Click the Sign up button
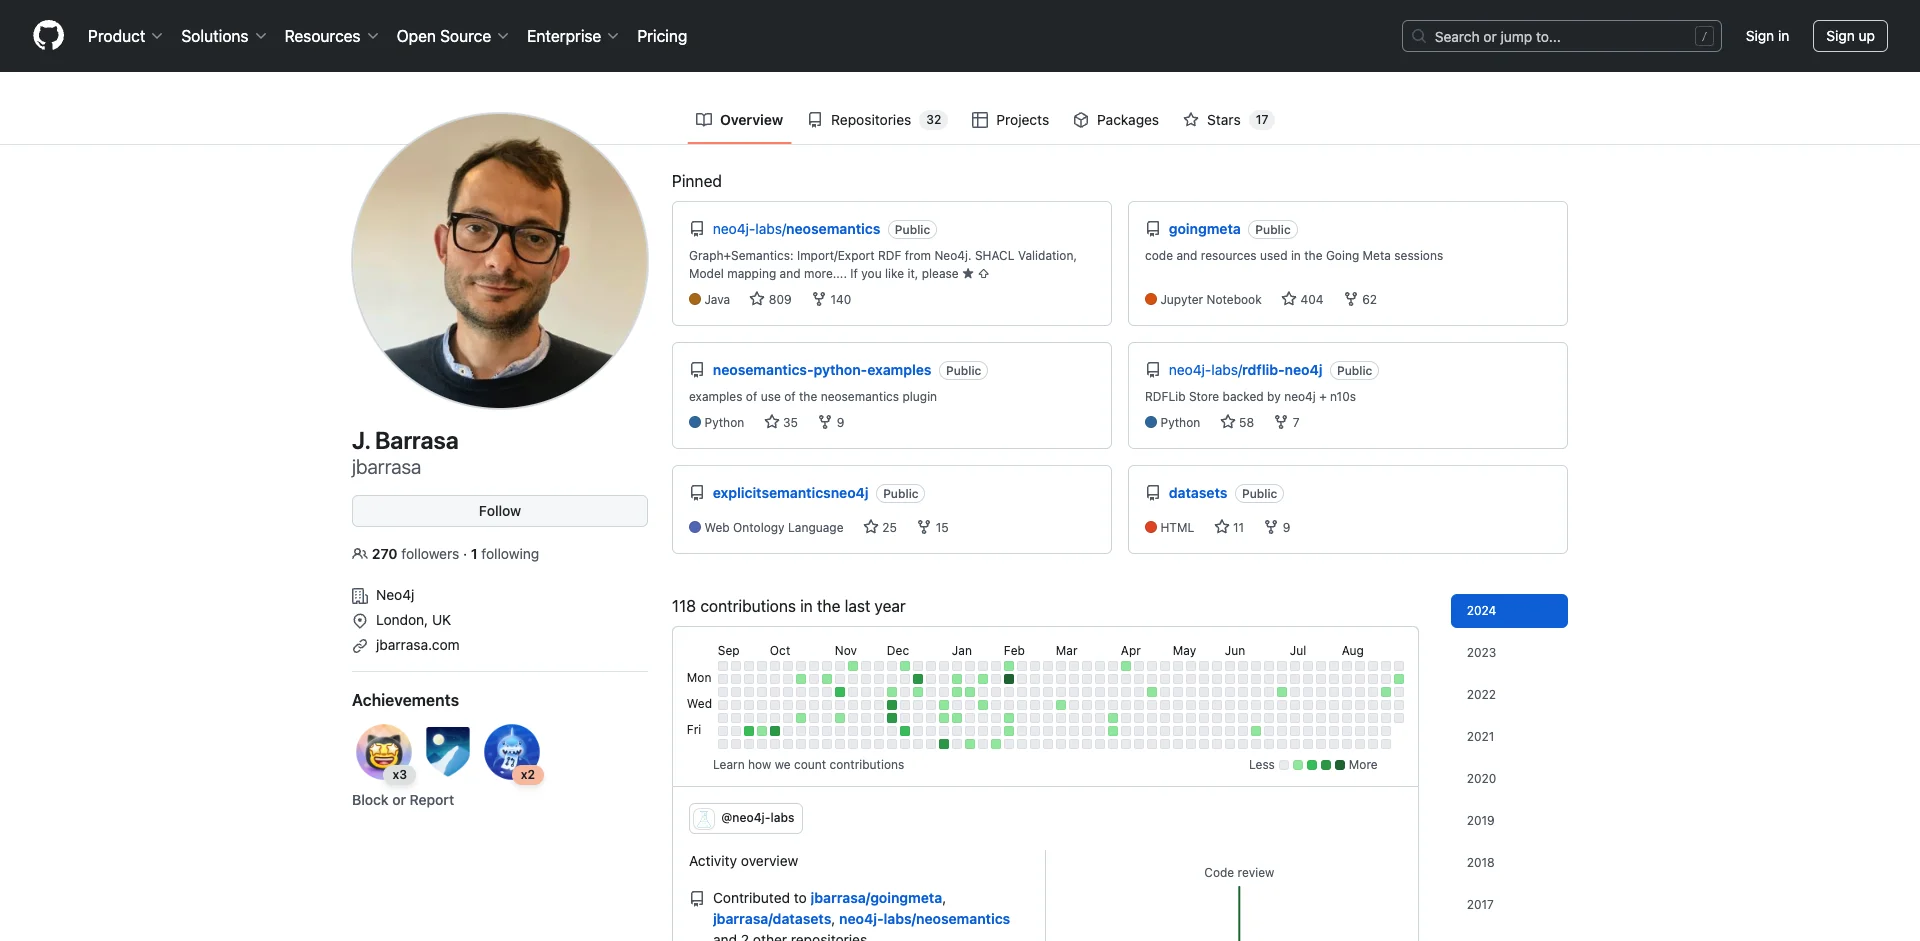1920x941 pixels. 1850,36
